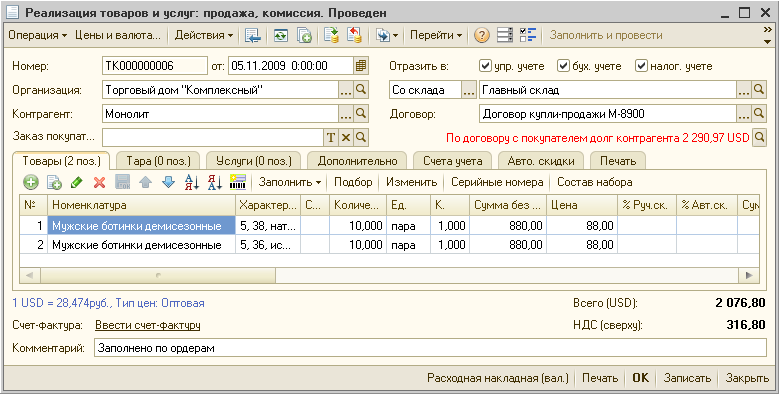The height and width of the screenshot is (394, 779).
Task: Open the Авто. скидки tab
Action: click(x=541, y=161)
